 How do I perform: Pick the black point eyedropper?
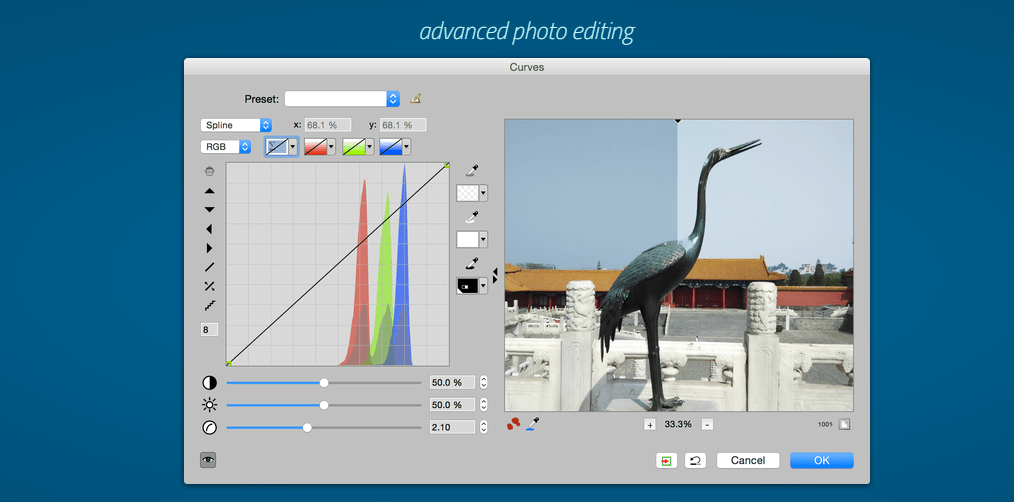point(471,263)
